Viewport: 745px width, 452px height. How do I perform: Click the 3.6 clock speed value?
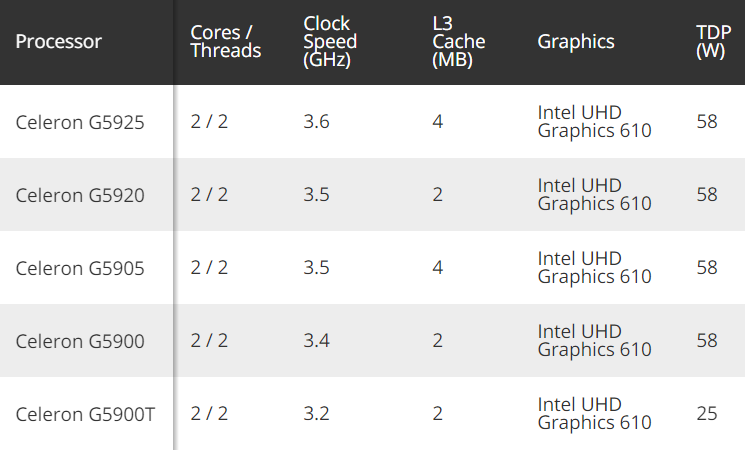coord(316,122)
